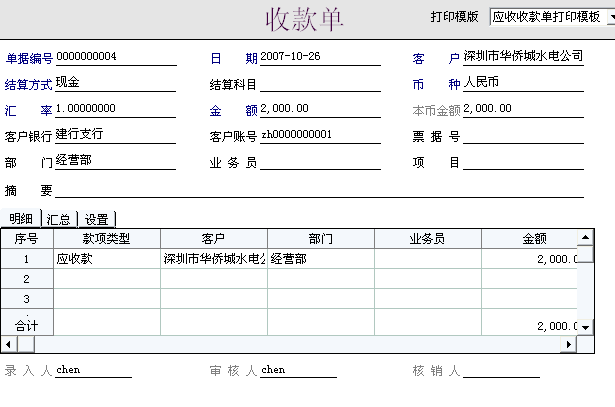The width and height of the screenshot is (615, 407).
Task: Select row header 1 in the grid
Action: click(x=27, y=259)
